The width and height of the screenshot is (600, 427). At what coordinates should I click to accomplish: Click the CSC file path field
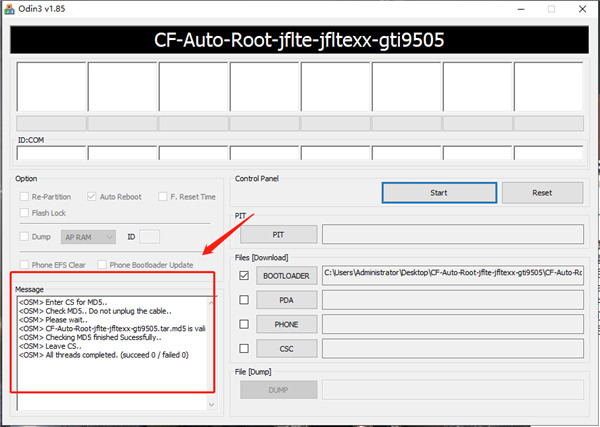(453, 349)
